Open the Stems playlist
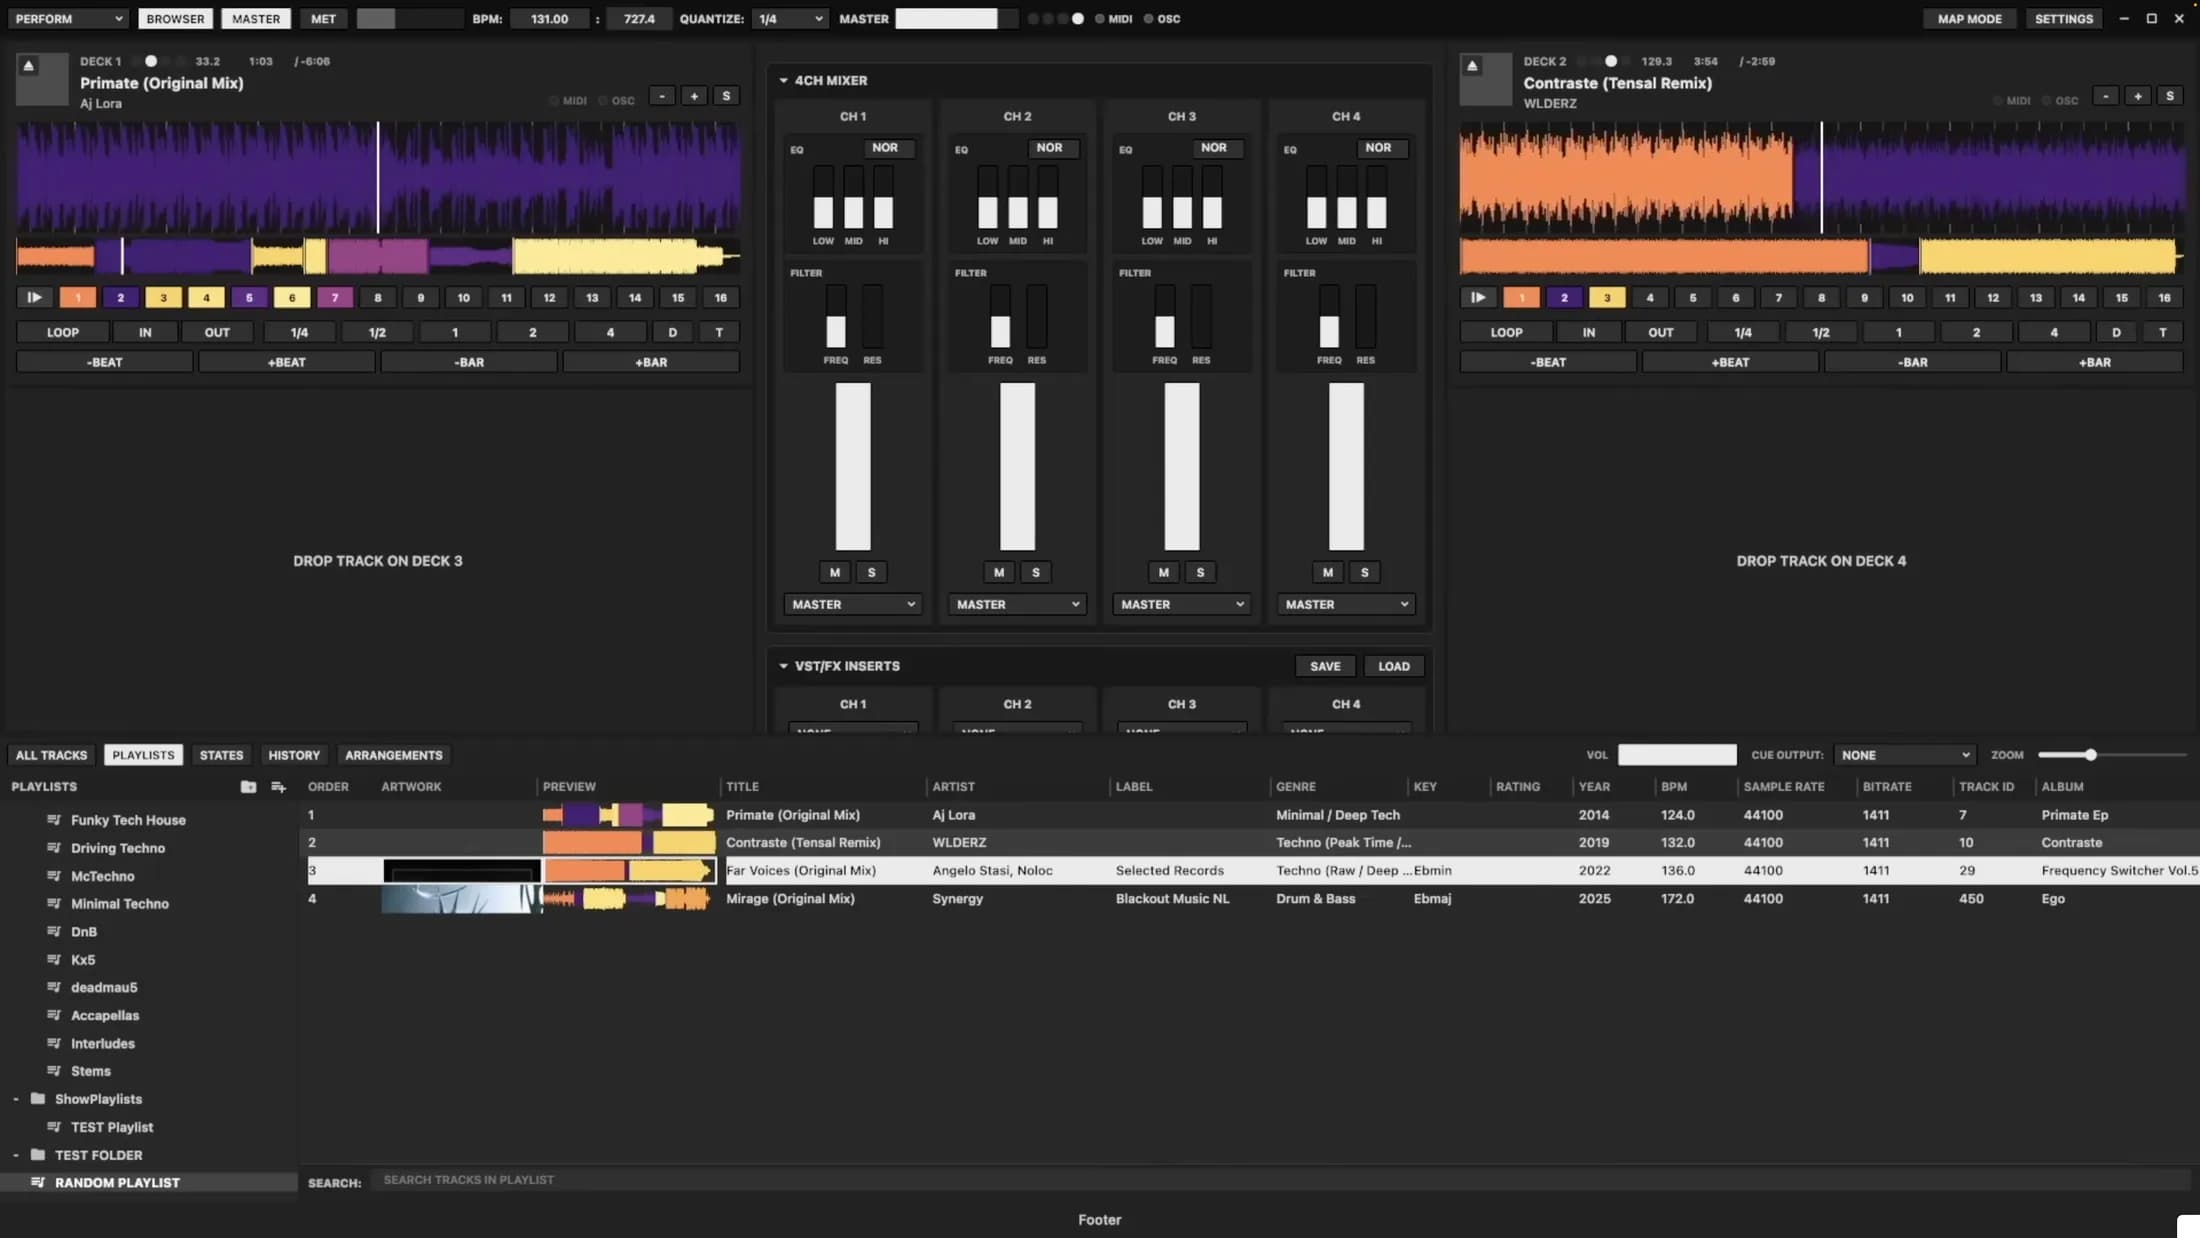Viewport: 2200px width, 1238px height. coord(91,1071)
